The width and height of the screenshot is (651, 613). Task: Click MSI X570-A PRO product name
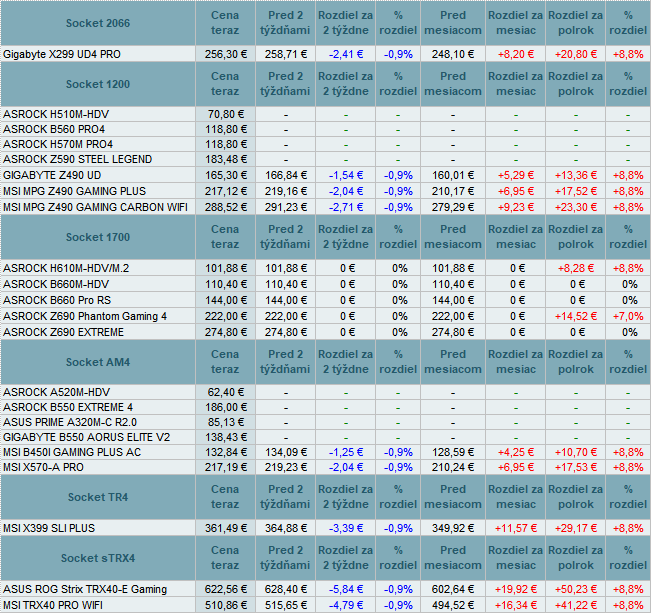pos(43,468)
